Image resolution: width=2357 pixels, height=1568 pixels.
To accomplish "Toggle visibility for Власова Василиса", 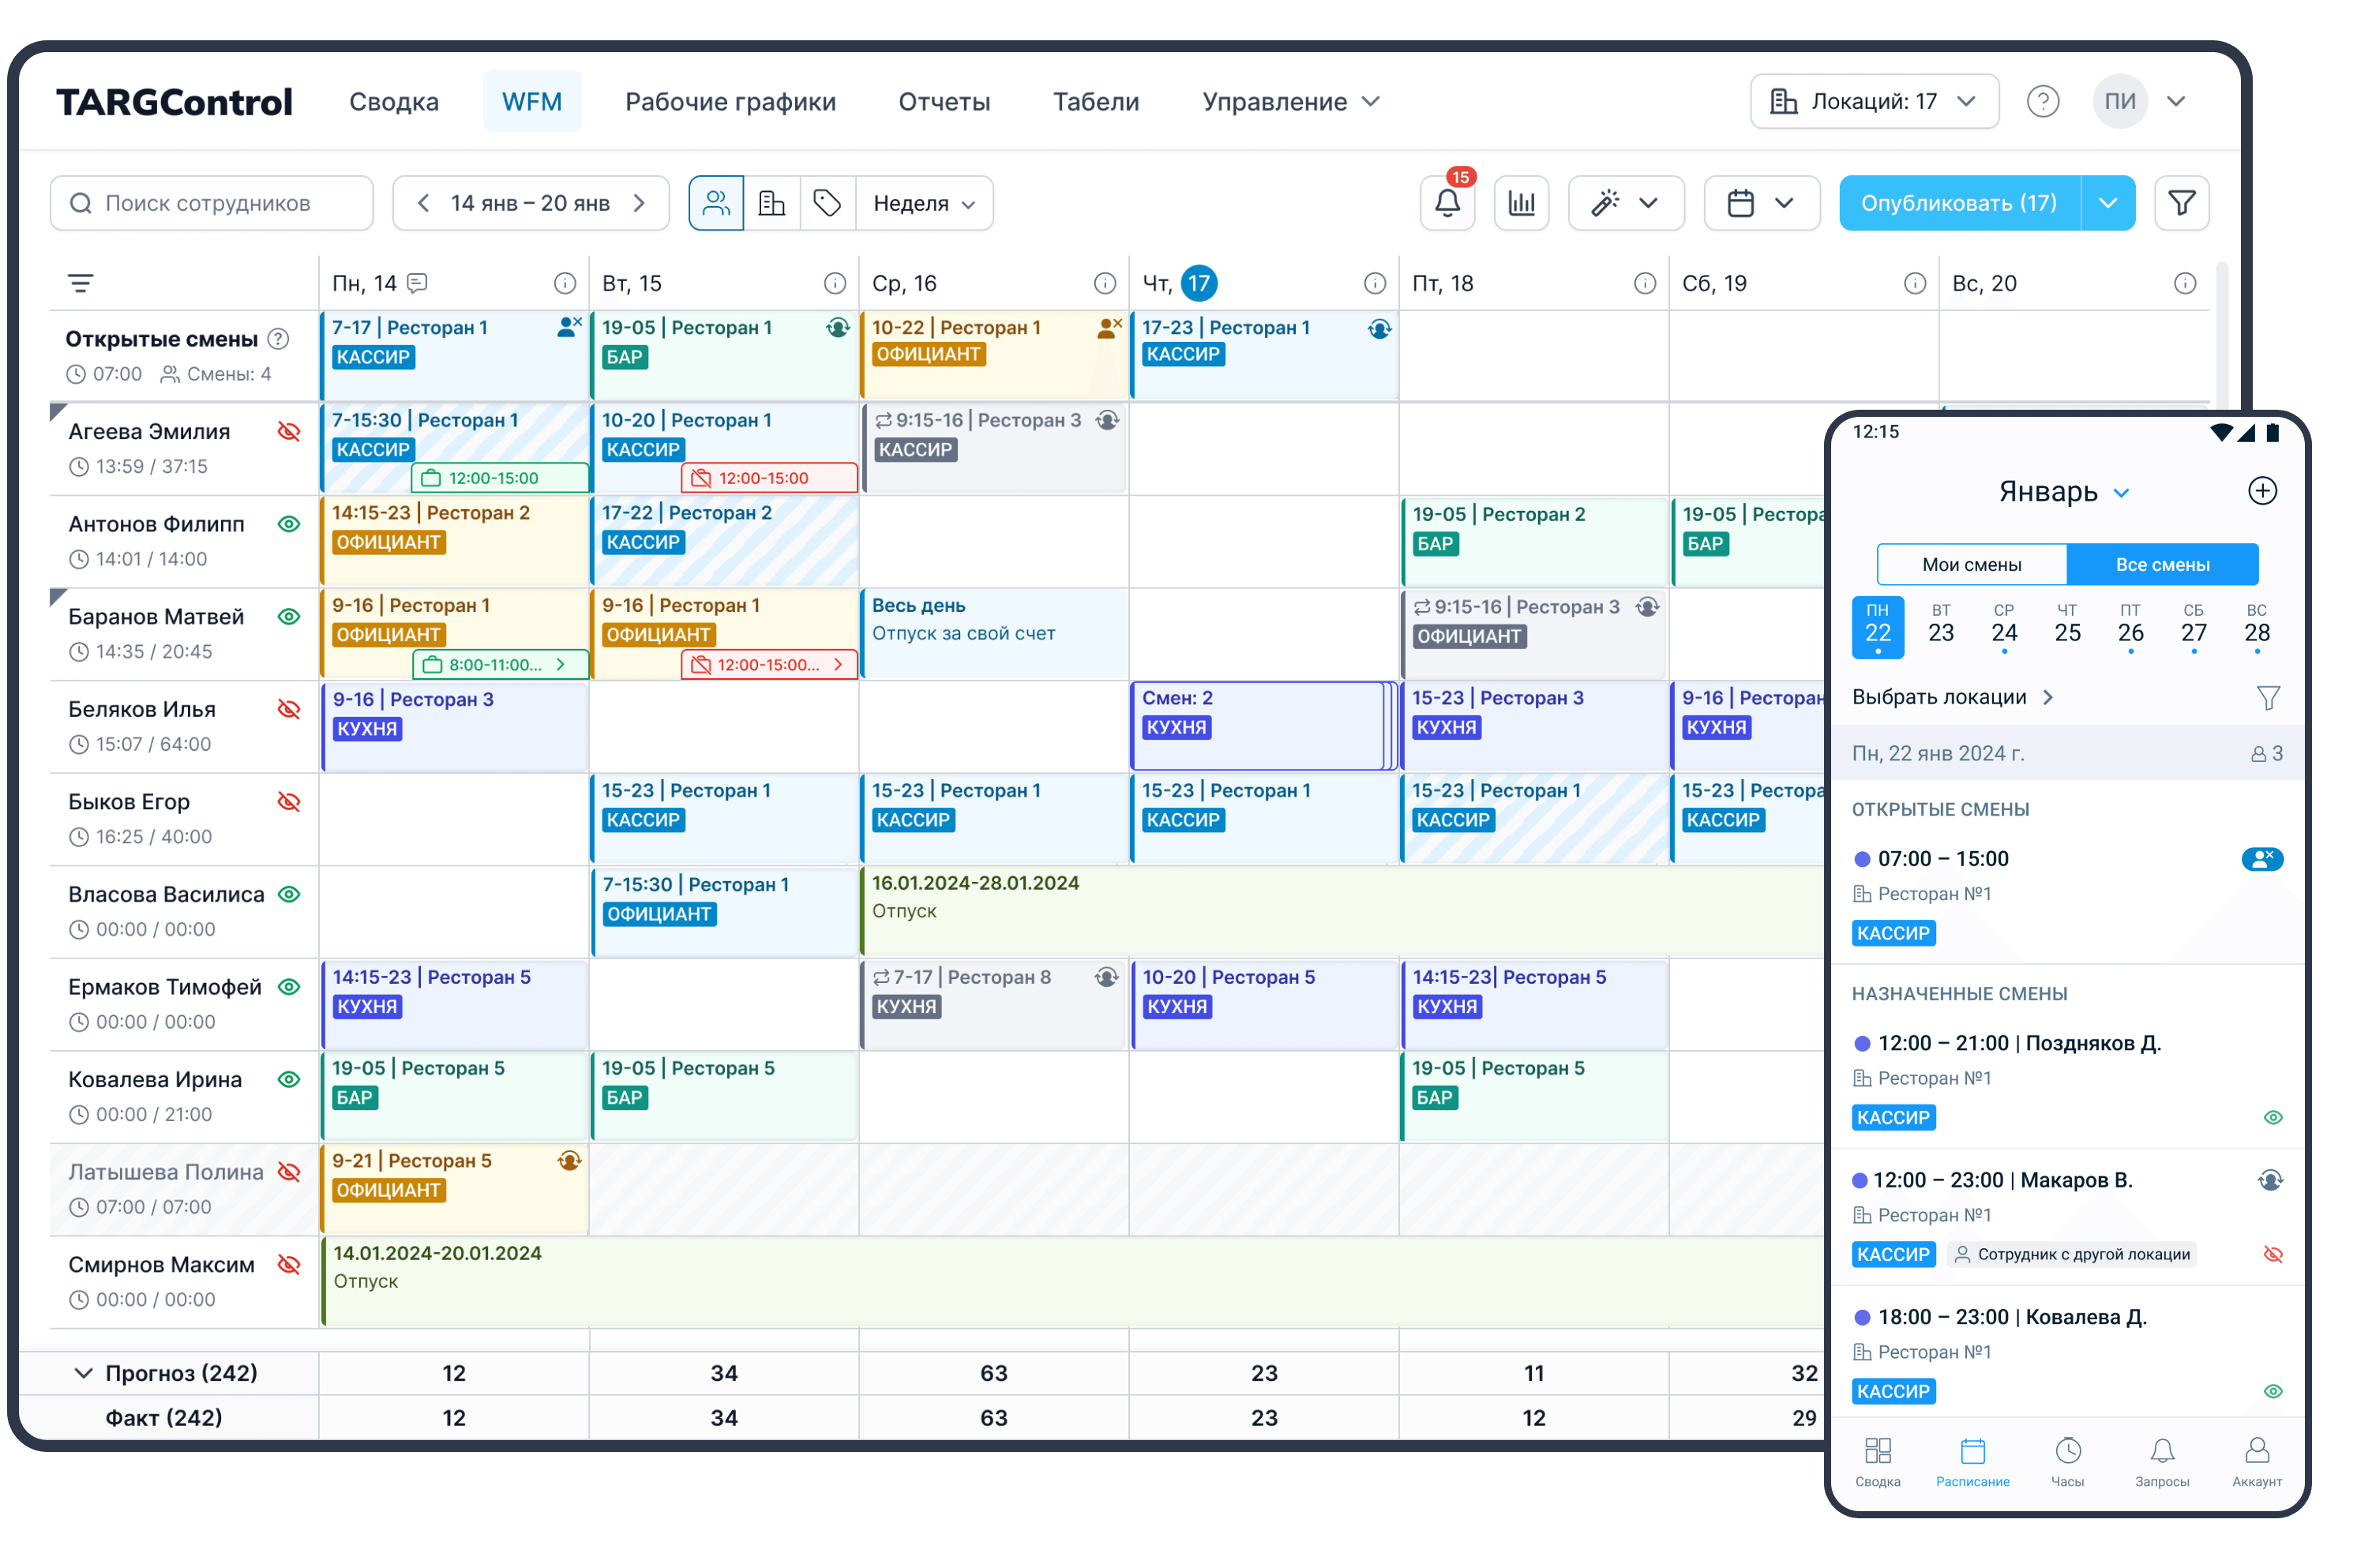I will 288,894.
